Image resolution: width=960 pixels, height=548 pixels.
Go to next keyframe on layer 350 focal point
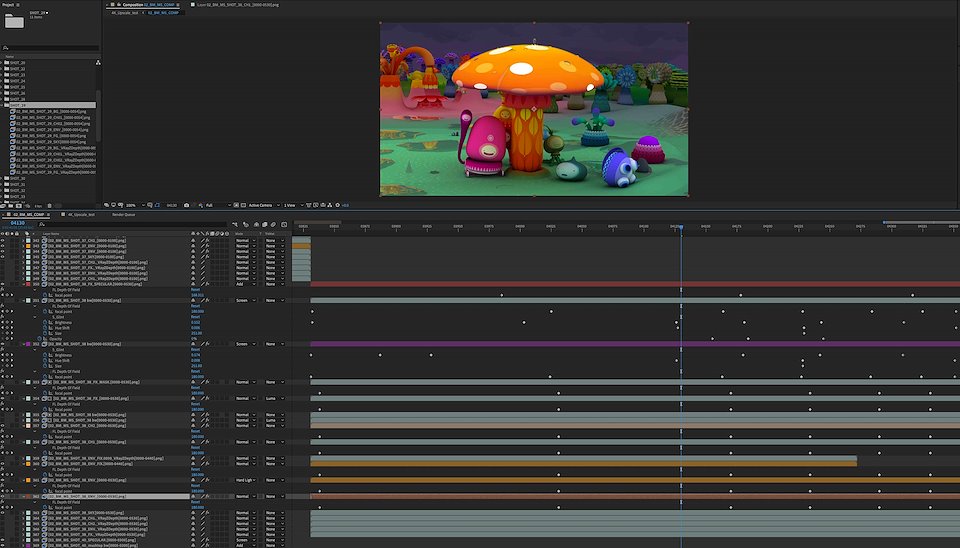(12, 295)
